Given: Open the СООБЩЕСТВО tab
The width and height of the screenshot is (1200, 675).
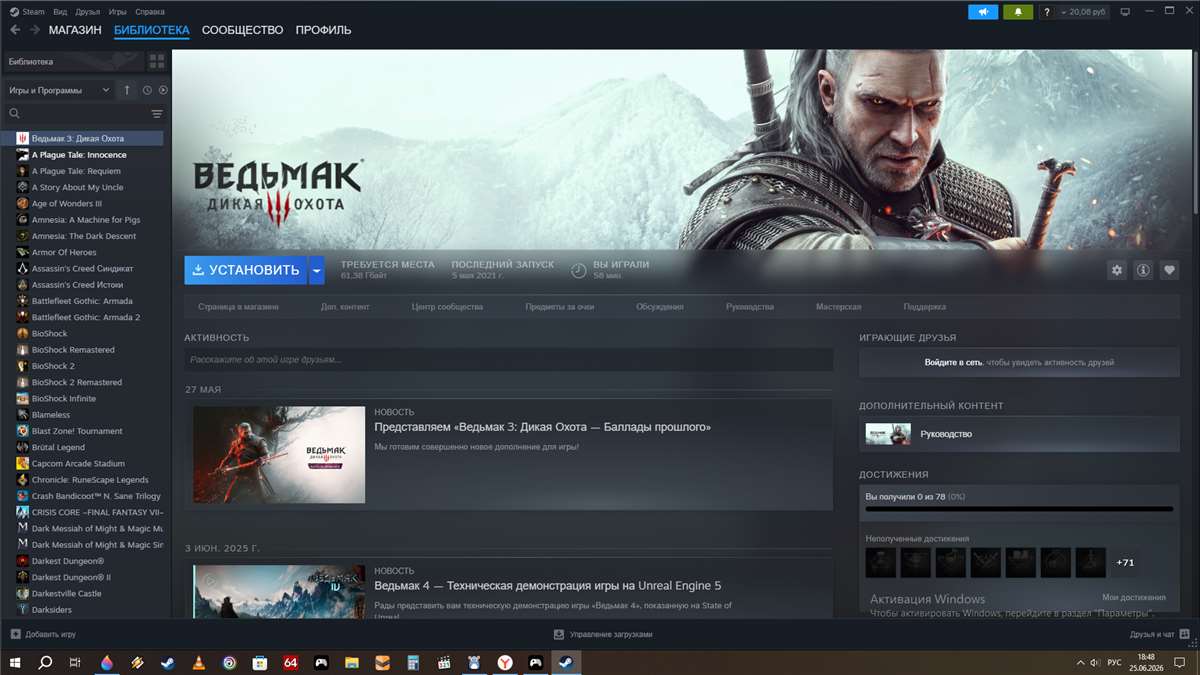Looking at the screenshot, I should 242,30.
